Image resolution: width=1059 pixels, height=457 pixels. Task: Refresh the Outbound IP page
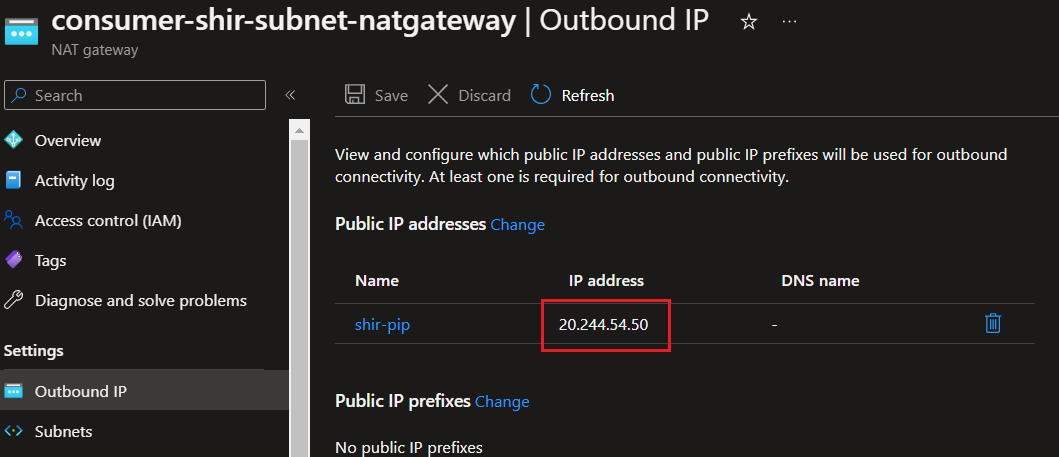coord(573,95)
